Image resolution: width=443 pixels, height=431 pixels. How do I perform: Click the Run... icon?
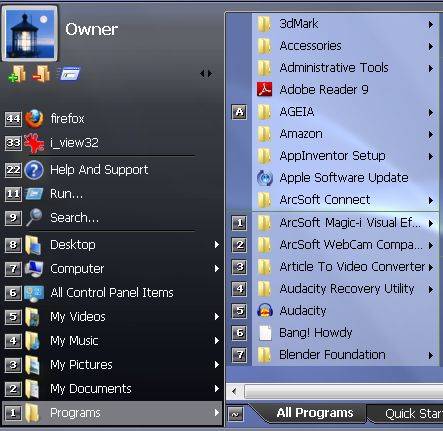34,194
